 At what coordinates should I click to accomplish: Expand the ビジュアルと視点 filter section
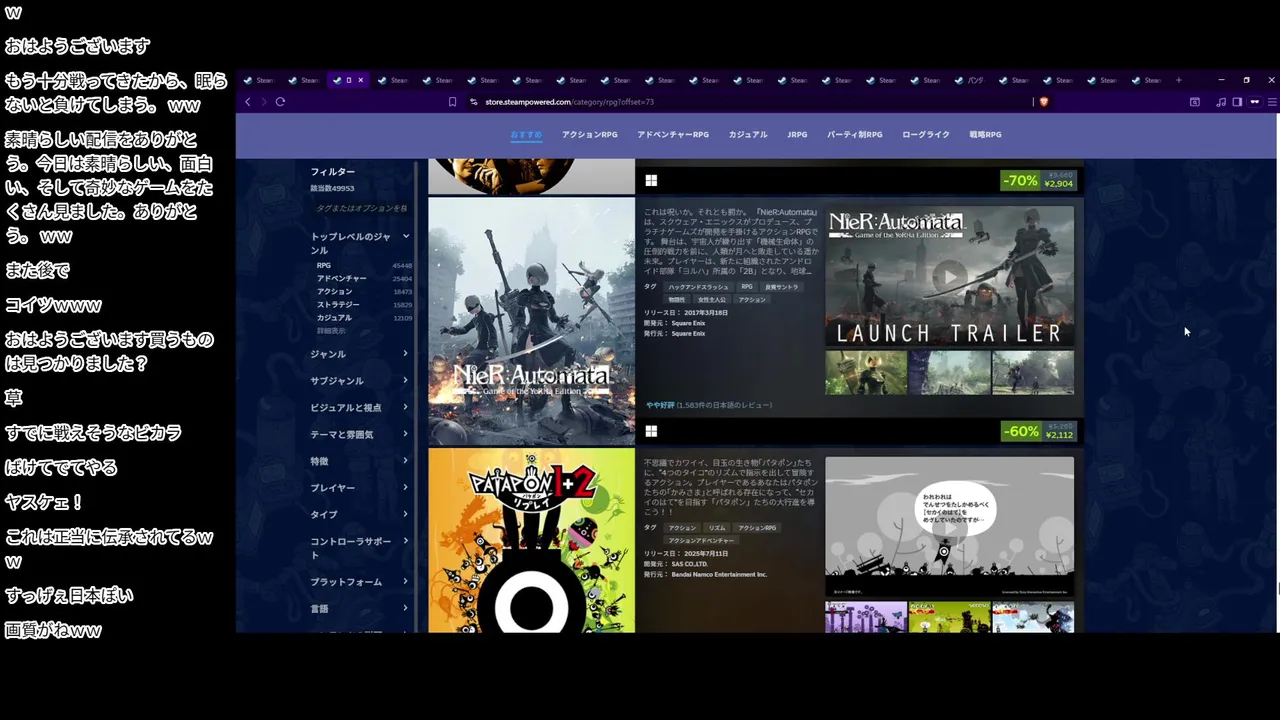360,408
